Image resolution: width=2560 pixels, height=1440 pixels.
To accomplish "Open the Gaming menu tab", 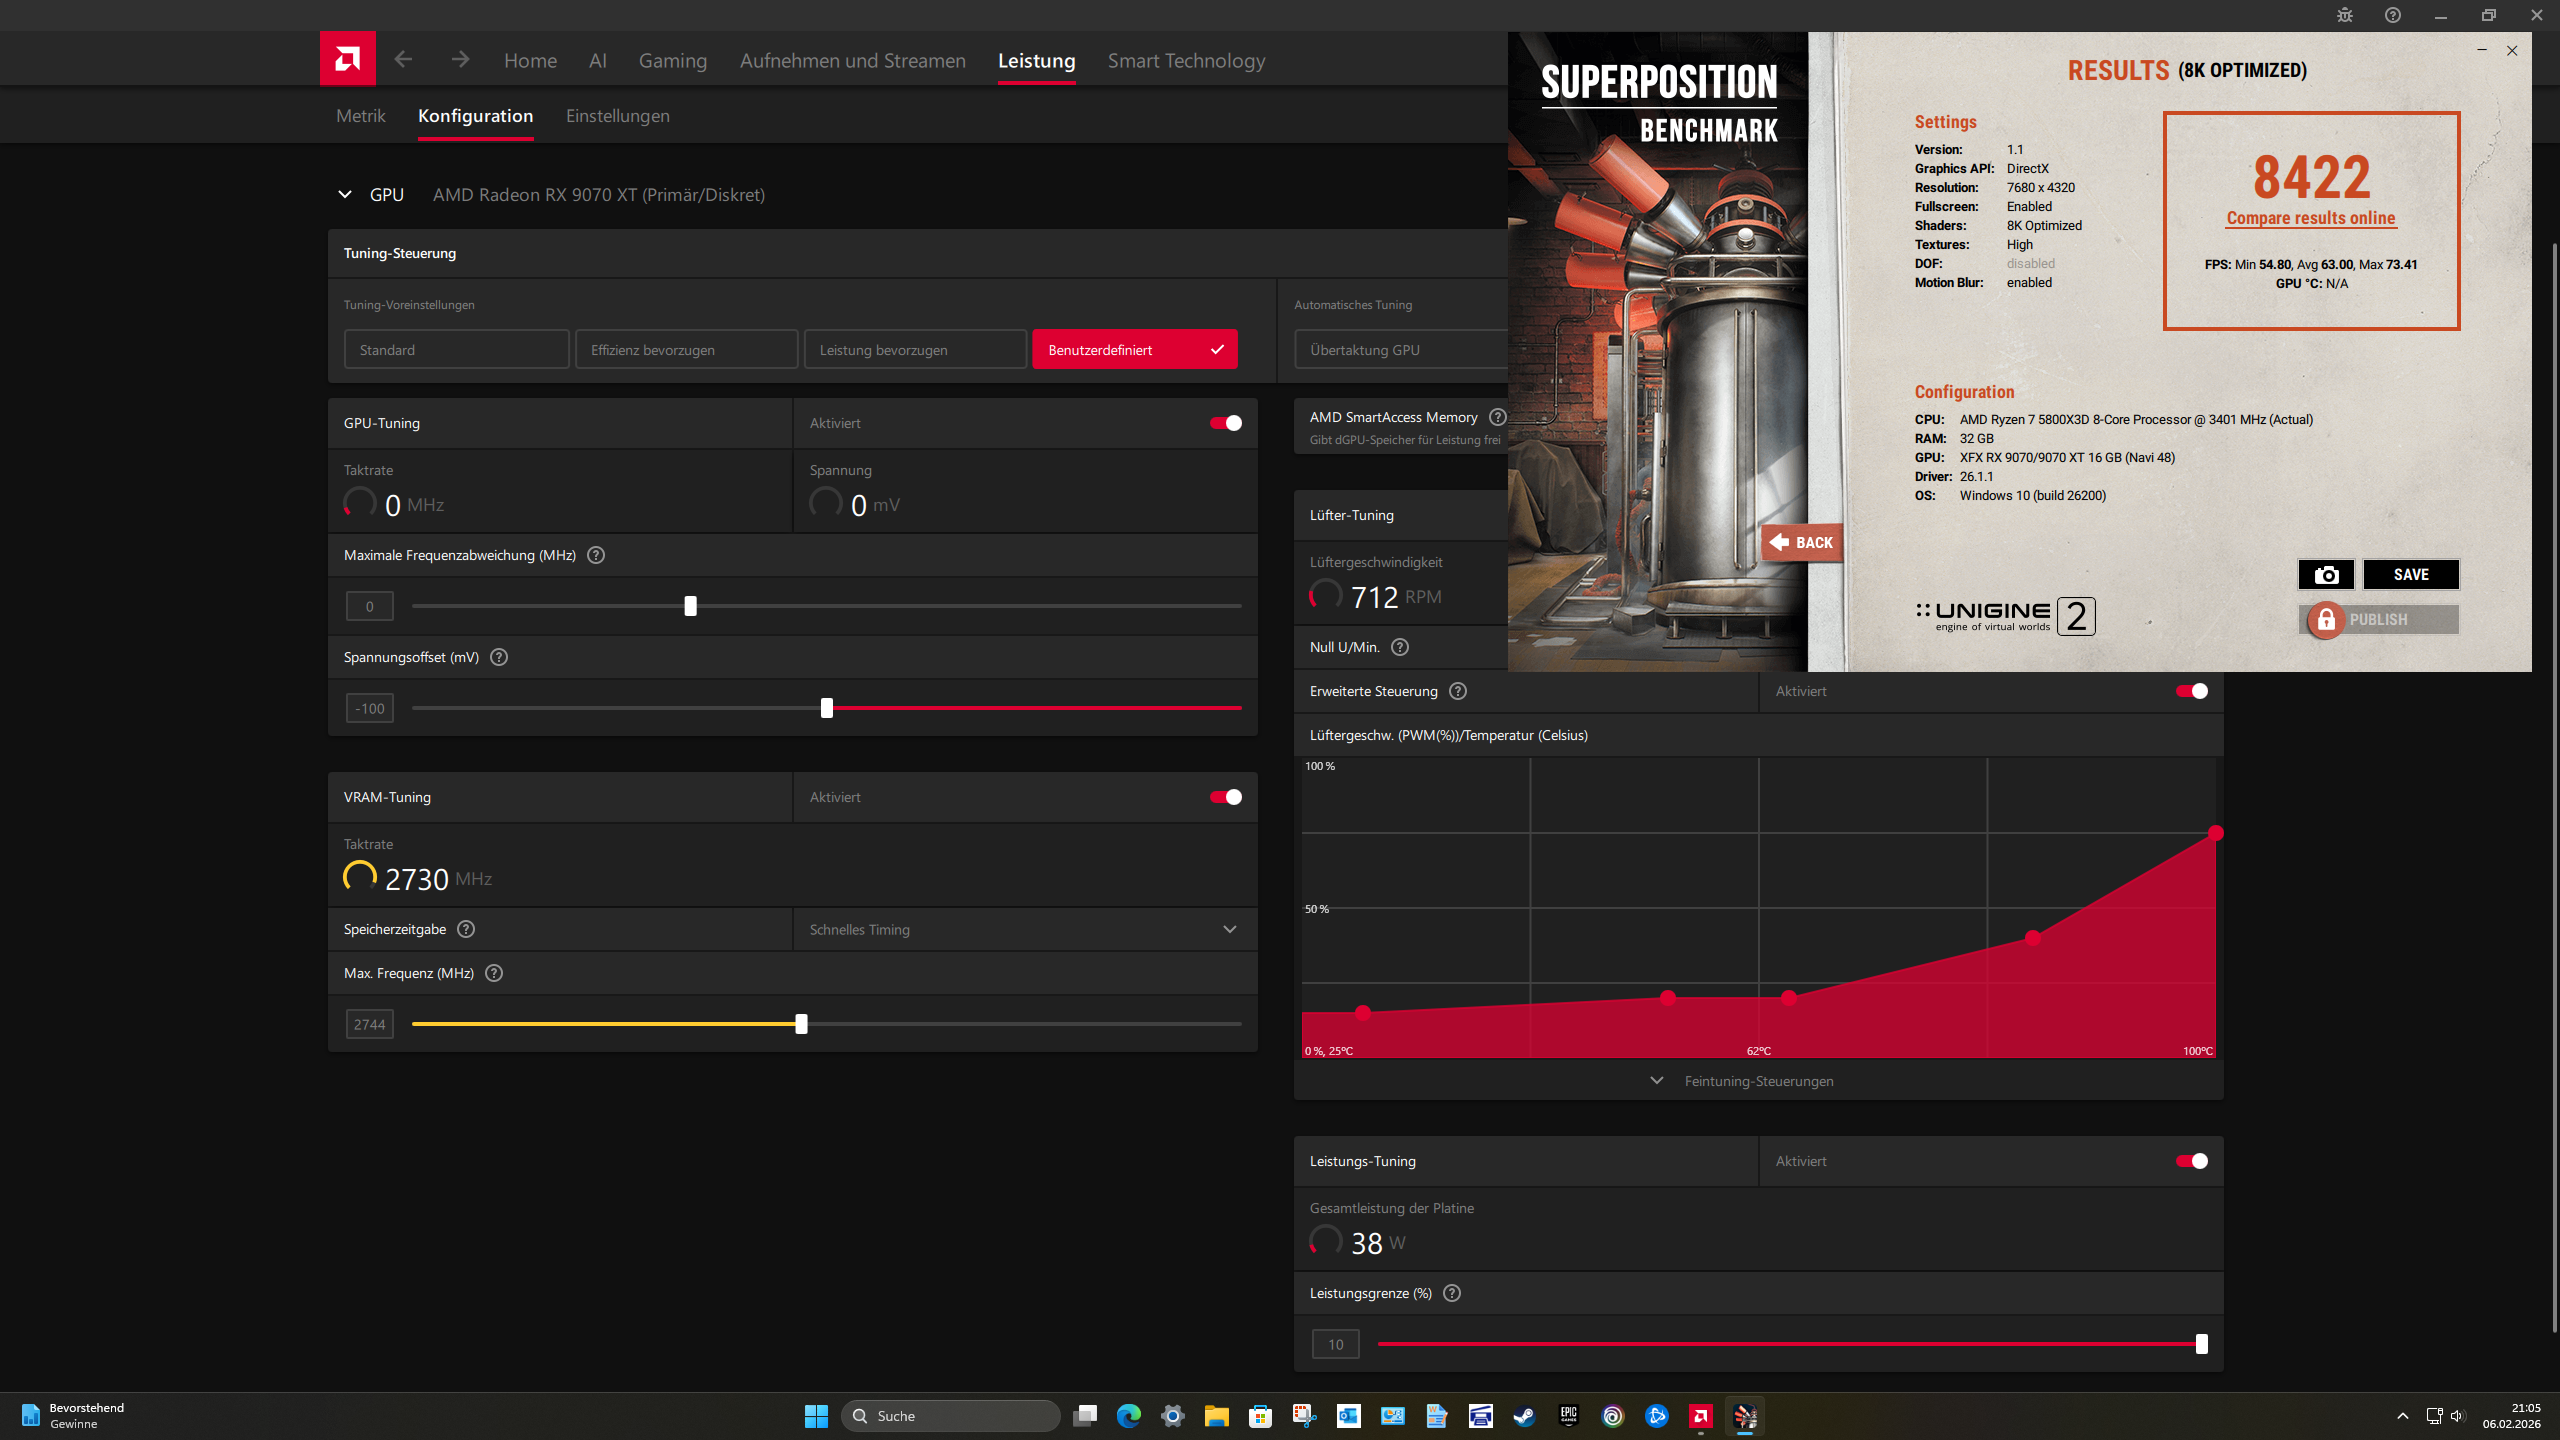I will (672, 61).
